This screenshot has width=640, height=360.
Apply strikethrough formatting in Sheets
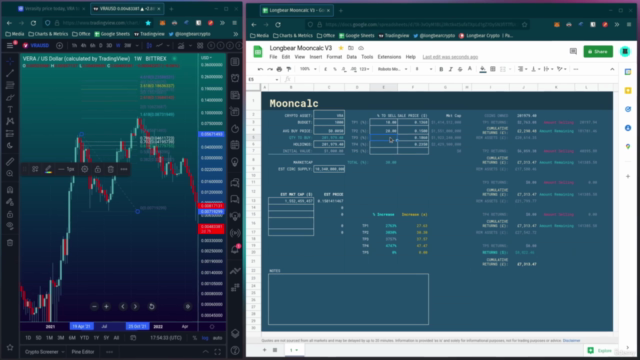(x=460, y=69)
